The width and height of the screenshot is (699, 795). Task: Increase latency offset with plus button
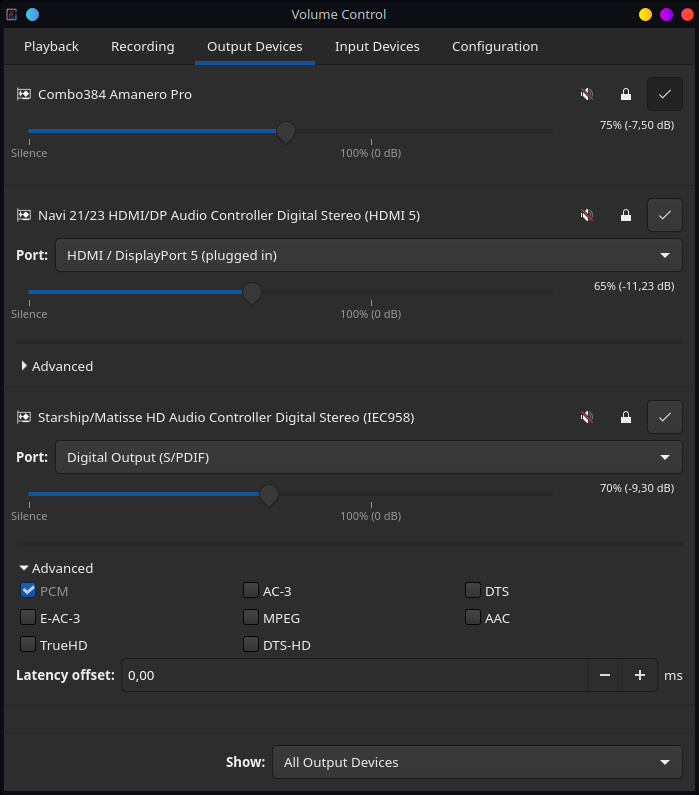point(640,675)
